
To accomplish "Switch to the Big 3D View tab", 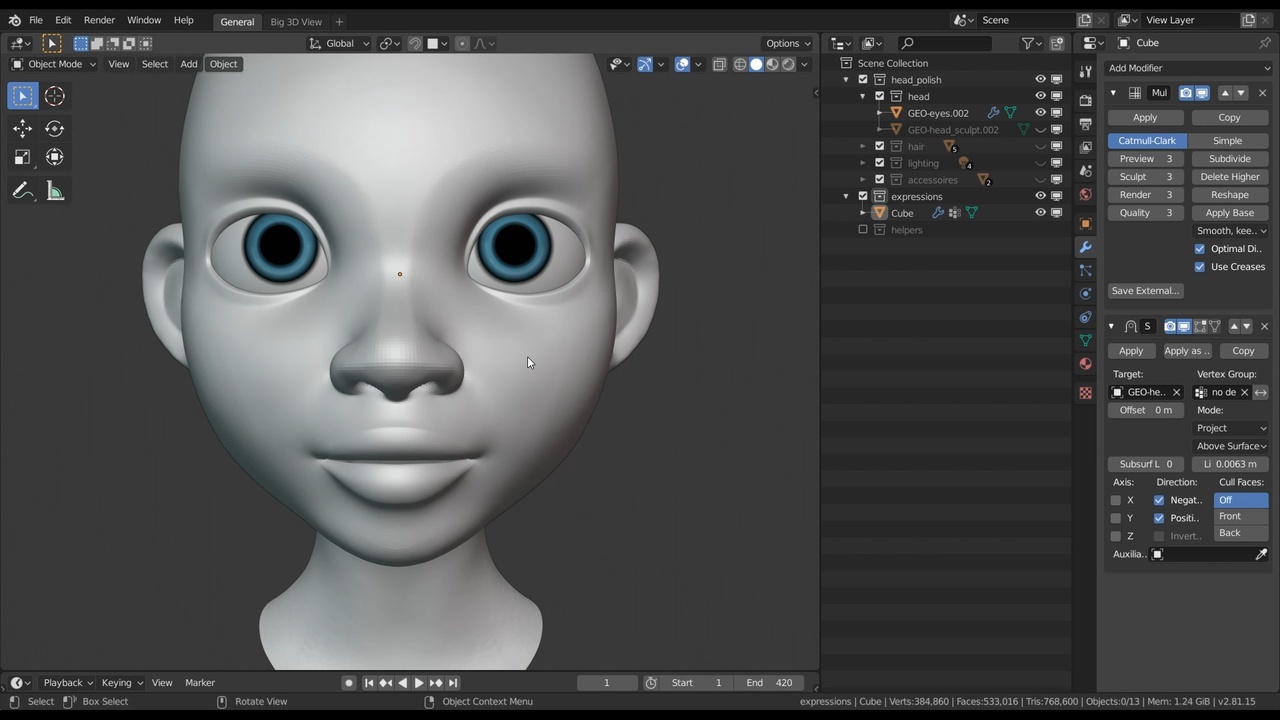I will click(296, 22).
